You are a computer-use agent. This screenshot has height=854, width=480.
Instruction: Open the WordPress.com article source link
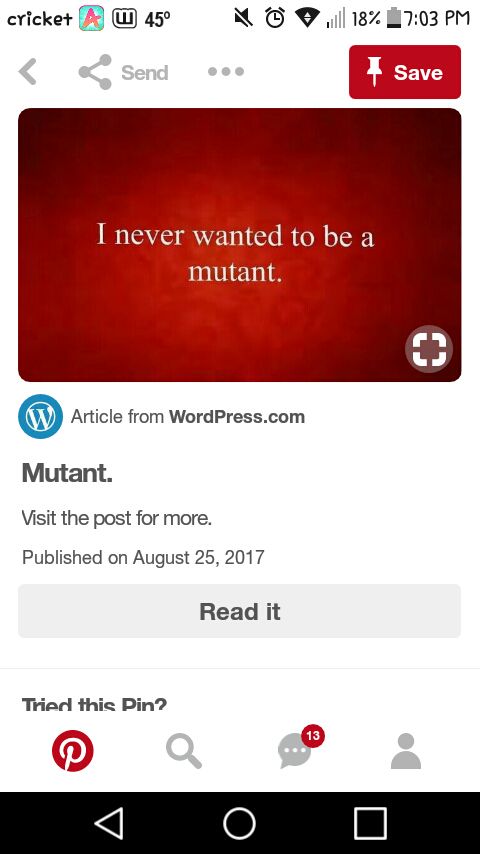[x=236, y=417]
